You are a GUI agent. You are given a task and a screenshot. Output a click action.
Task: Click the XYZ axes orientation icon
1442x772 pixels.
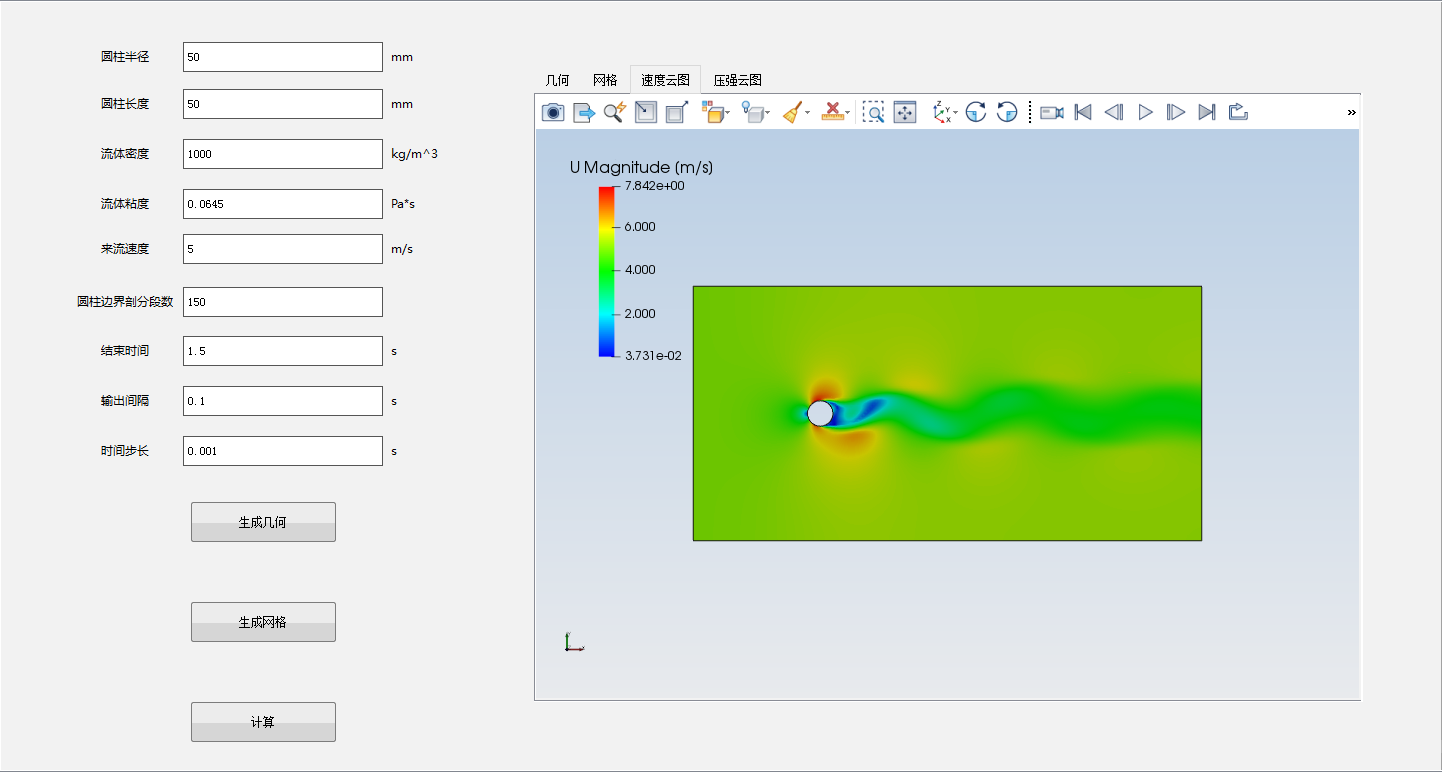pyautogui.click(x=941, y=112)
